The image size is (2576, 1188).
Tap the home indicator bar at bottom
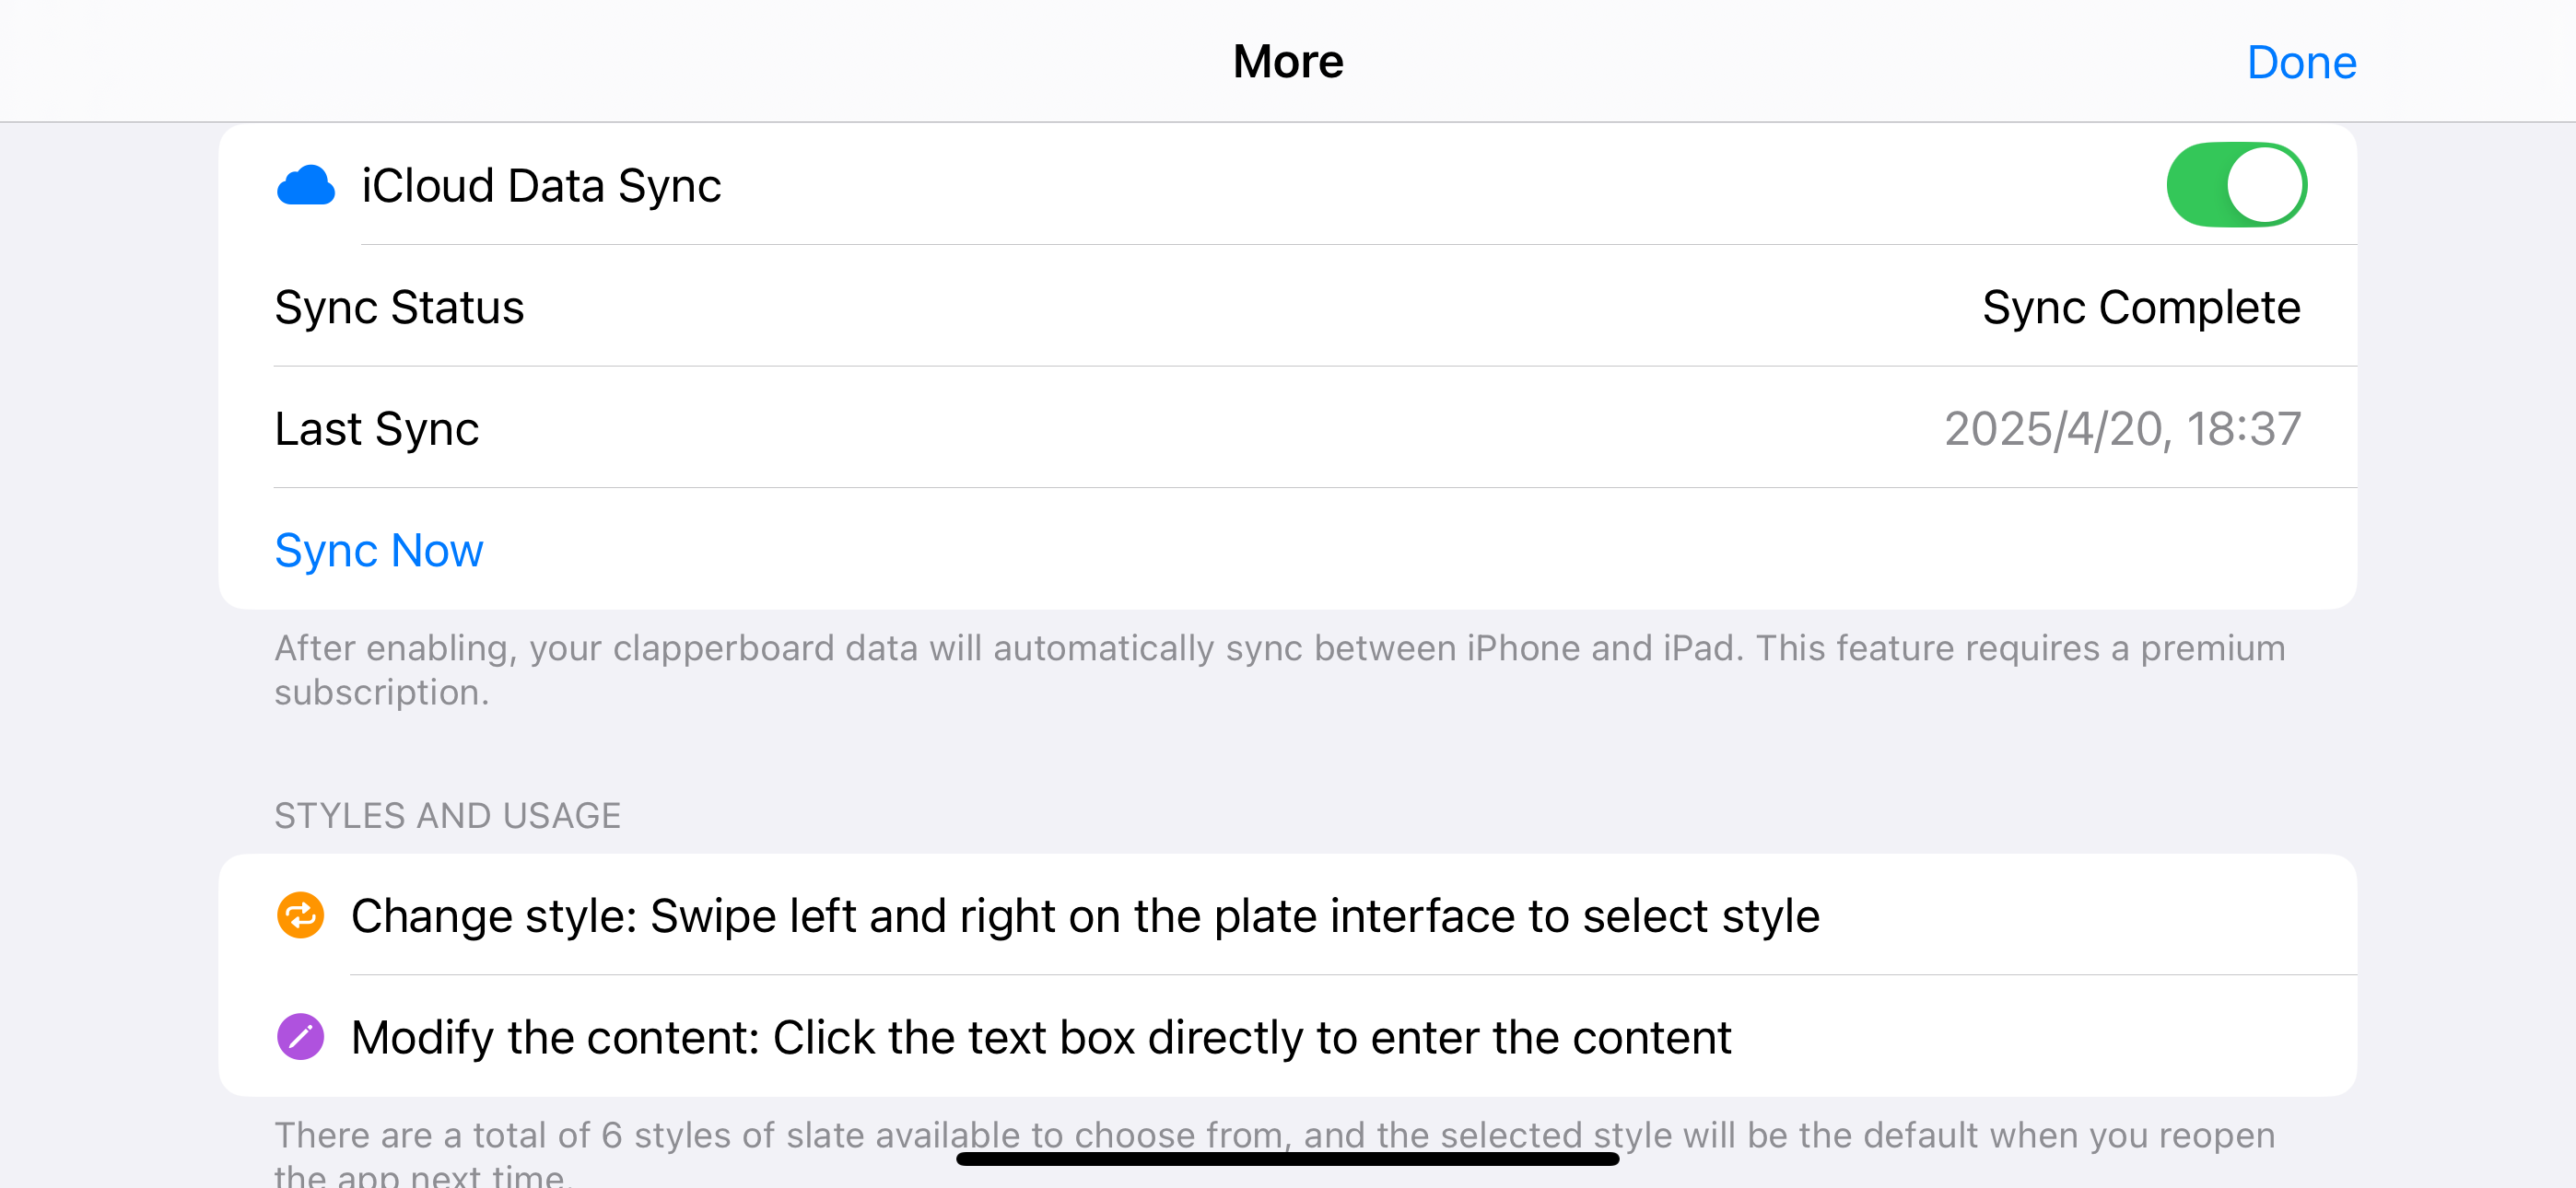1287,1159
